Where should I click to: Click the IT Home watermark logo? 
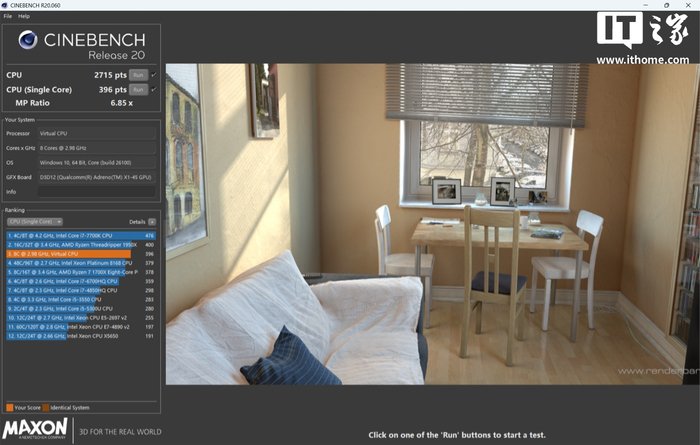(642, 38)
